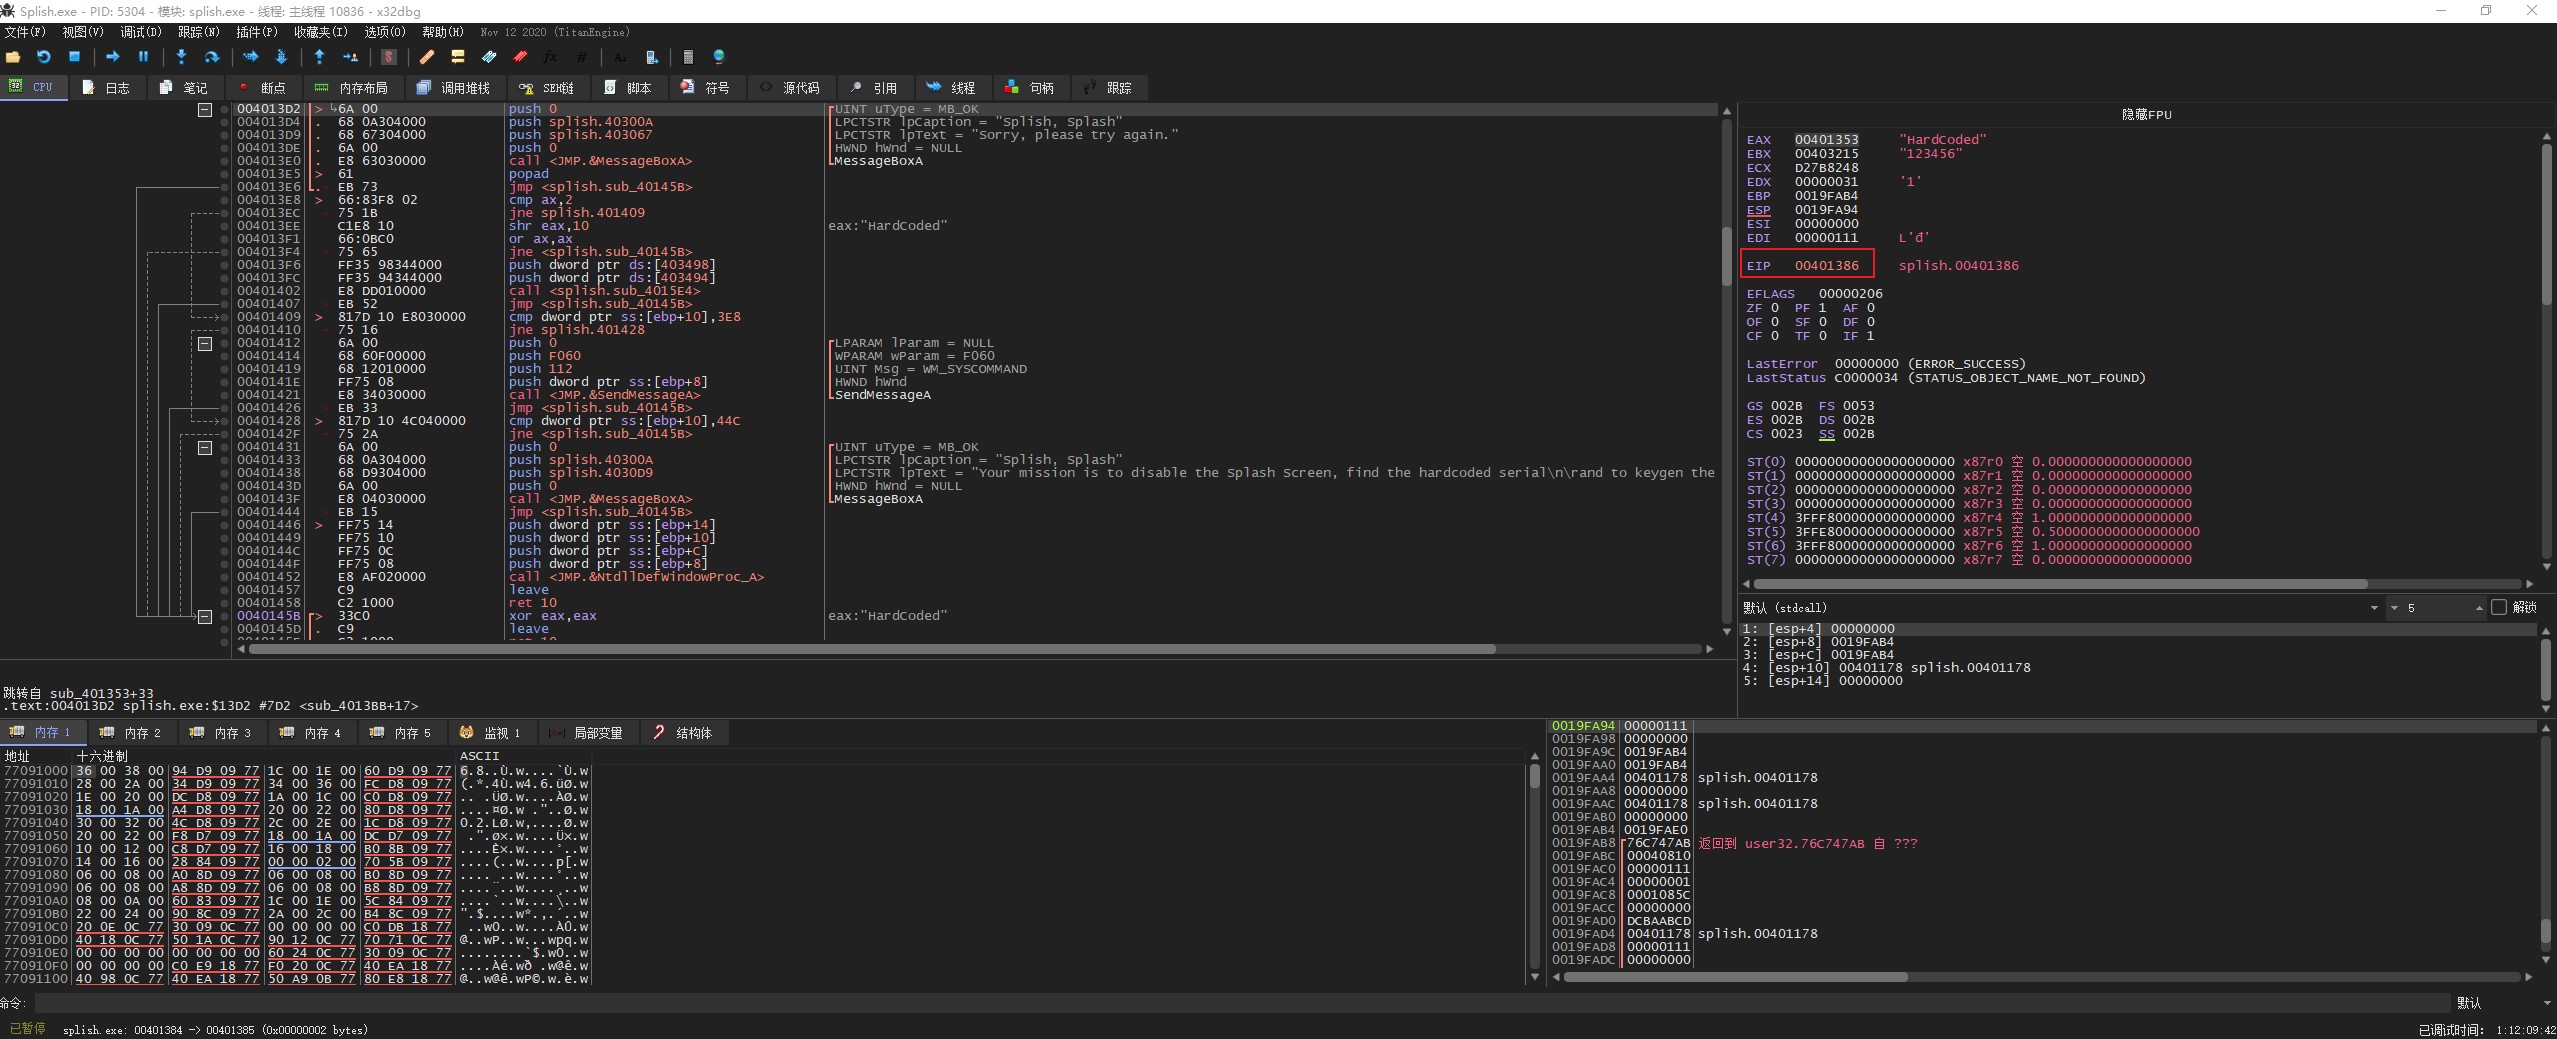Open the calculator icon in the toolbar
This screenshot has width=2557, height=1039.
click(x=687, y=57)
